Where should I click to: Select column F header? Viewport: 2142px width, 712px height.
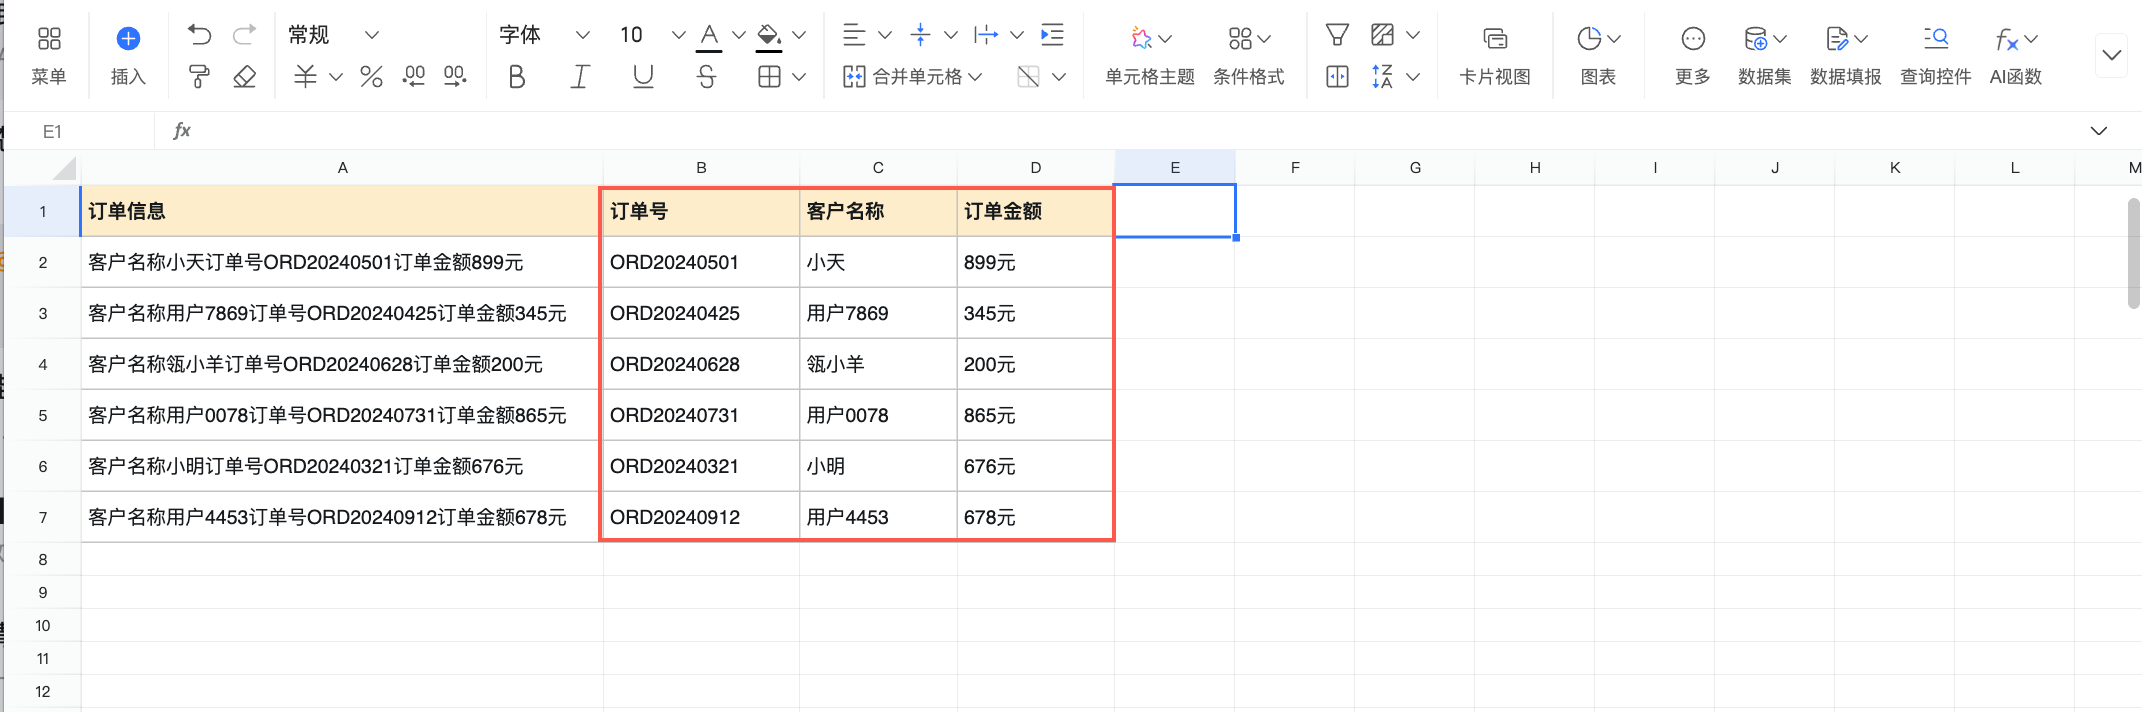(1295, 168)
